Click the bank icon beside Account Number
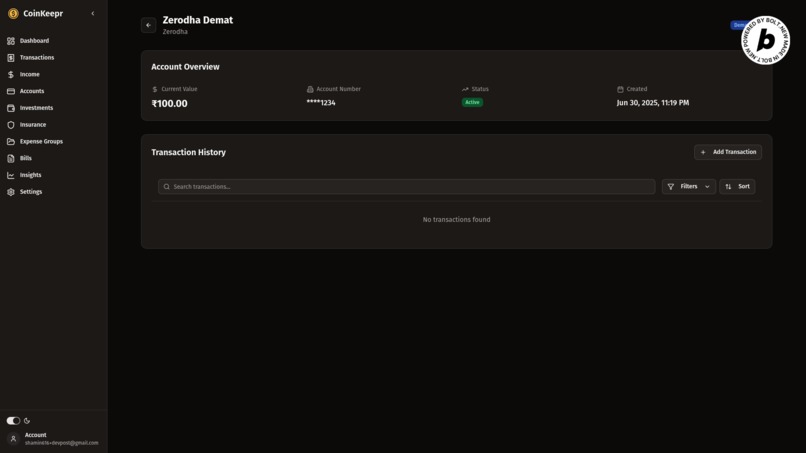 [310, 89]
